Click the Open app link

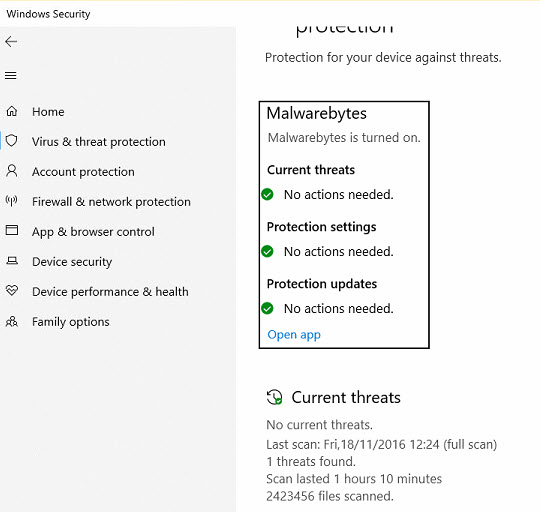[294, 335]
